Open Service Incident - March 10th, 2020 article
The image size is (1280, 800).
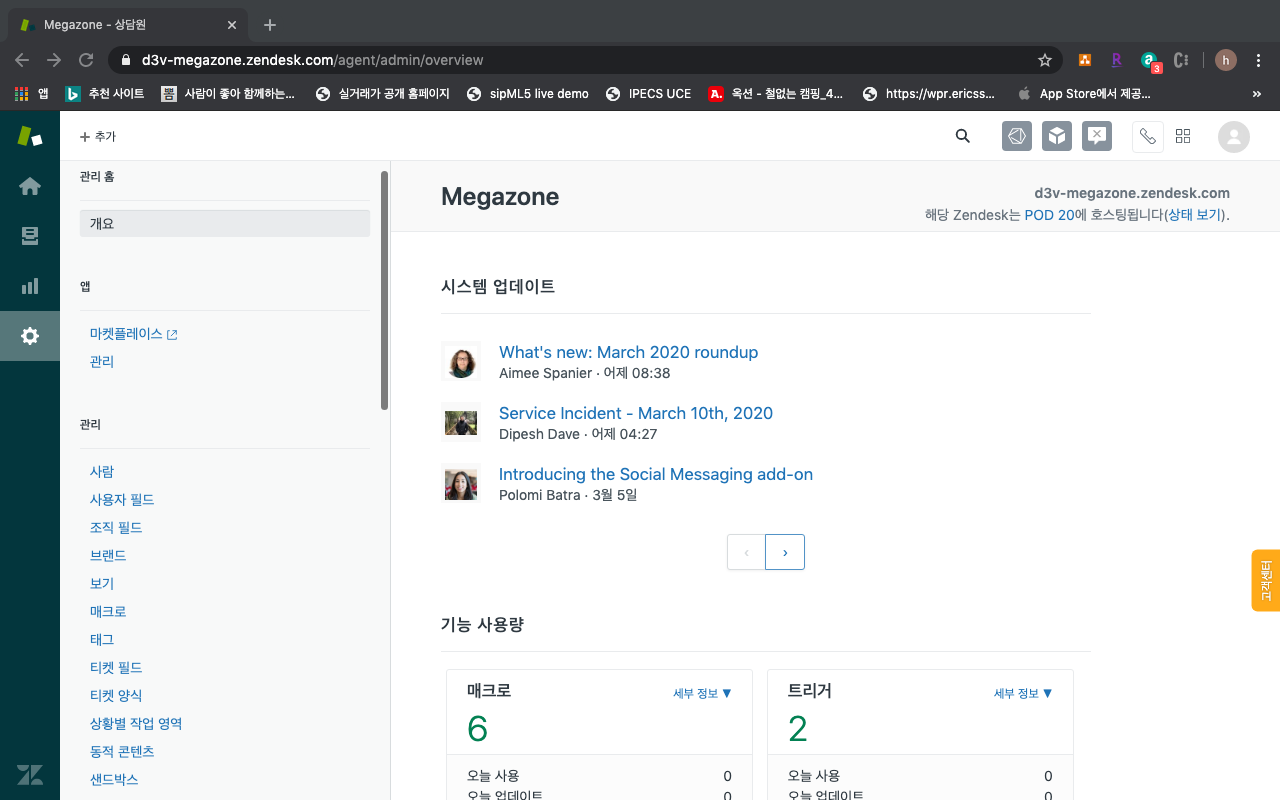pyautogui.click(x=636, y=413)
